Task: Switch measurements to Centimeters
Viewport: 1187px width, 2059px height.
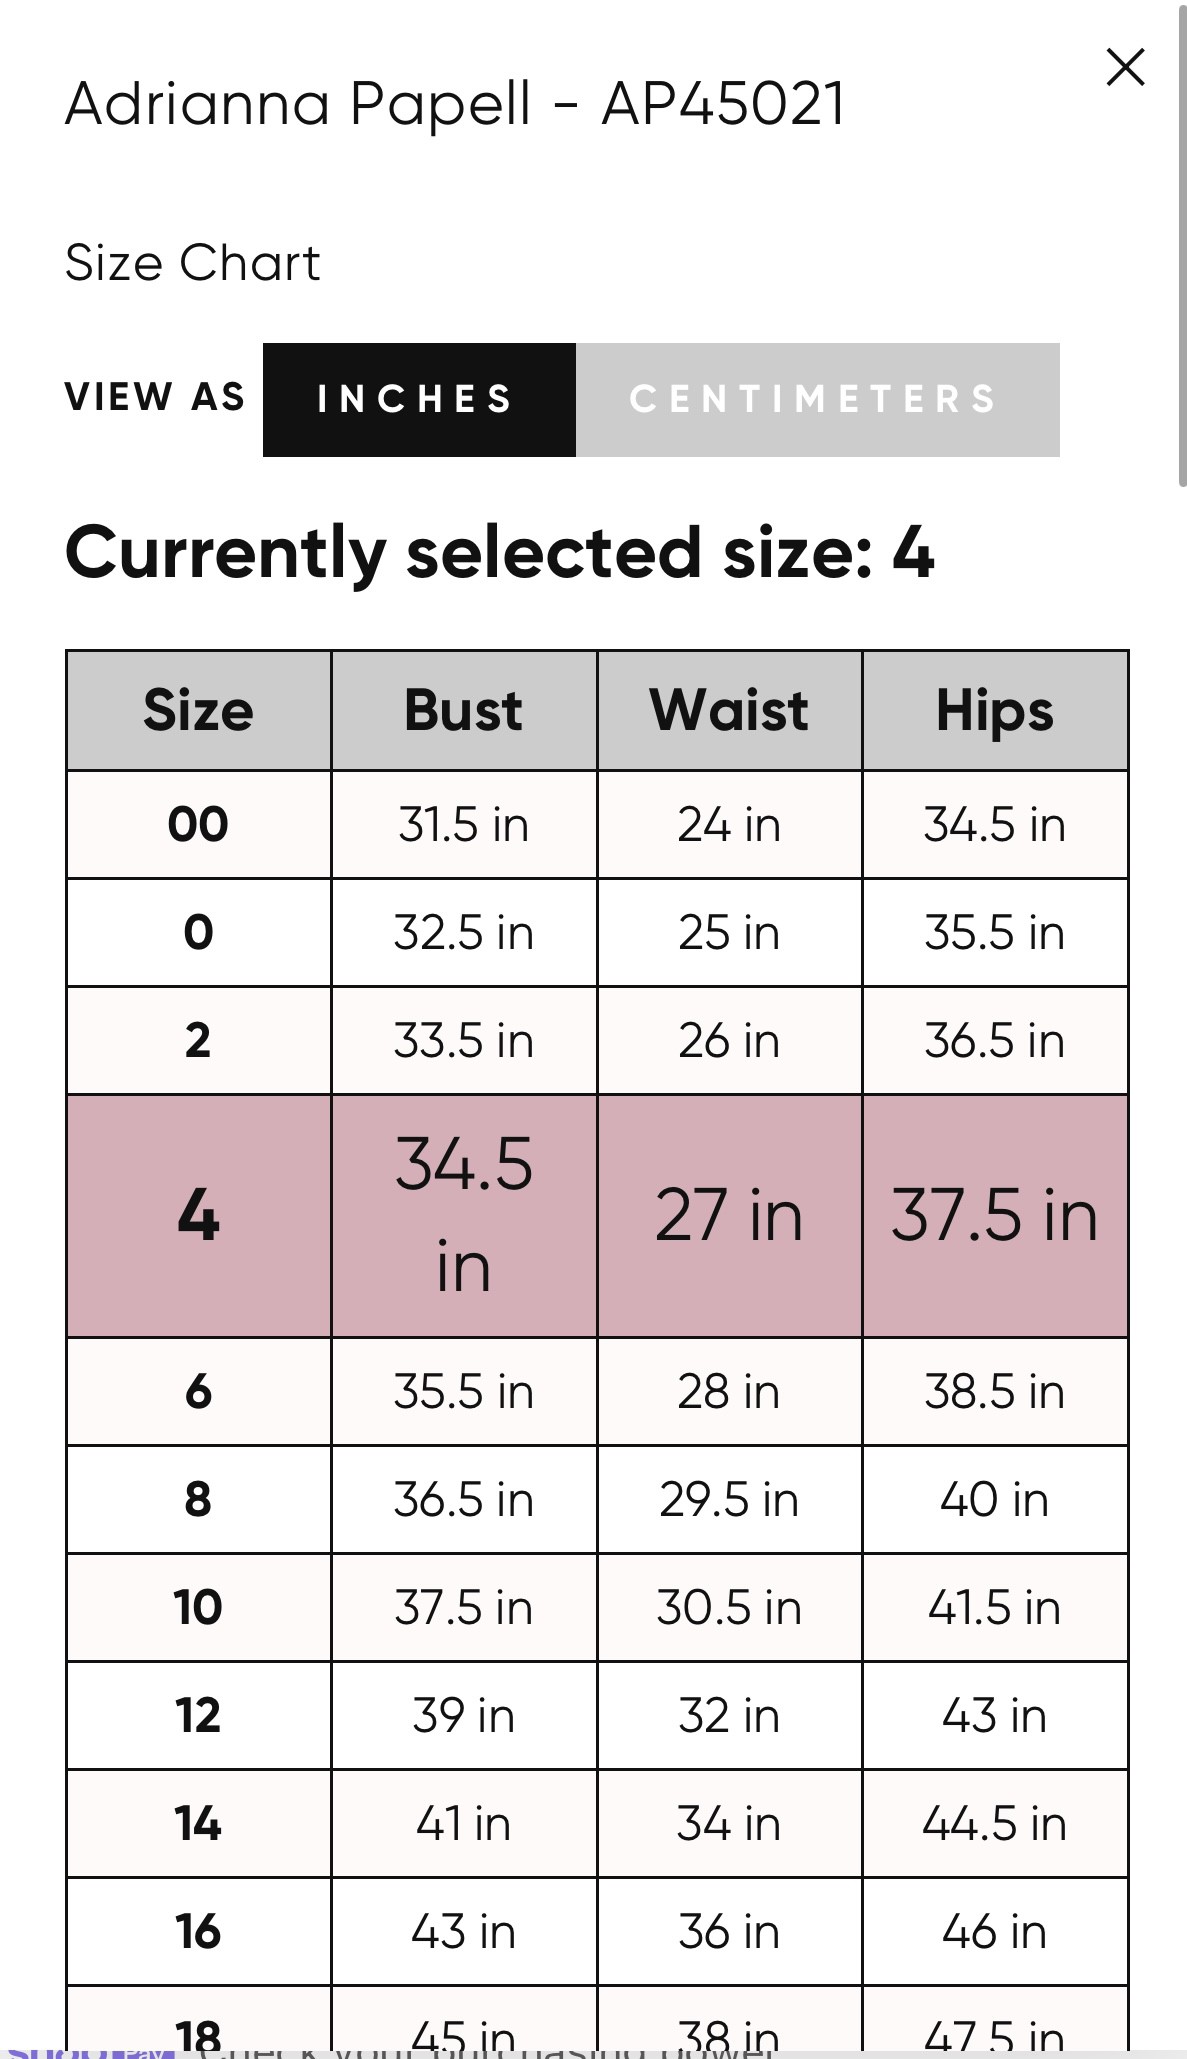Action: 817,400
